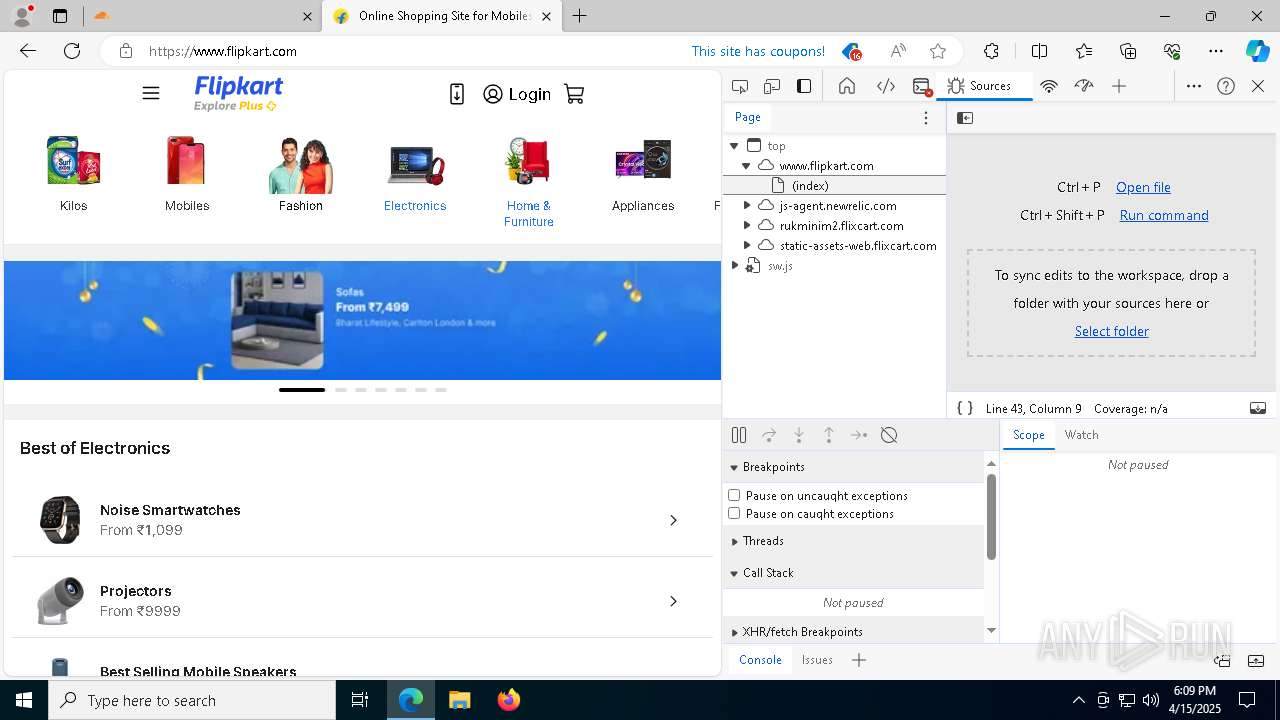Open the DevTools Welcome home tool
The image size is (1280, 720).
(x=847, y=86)
